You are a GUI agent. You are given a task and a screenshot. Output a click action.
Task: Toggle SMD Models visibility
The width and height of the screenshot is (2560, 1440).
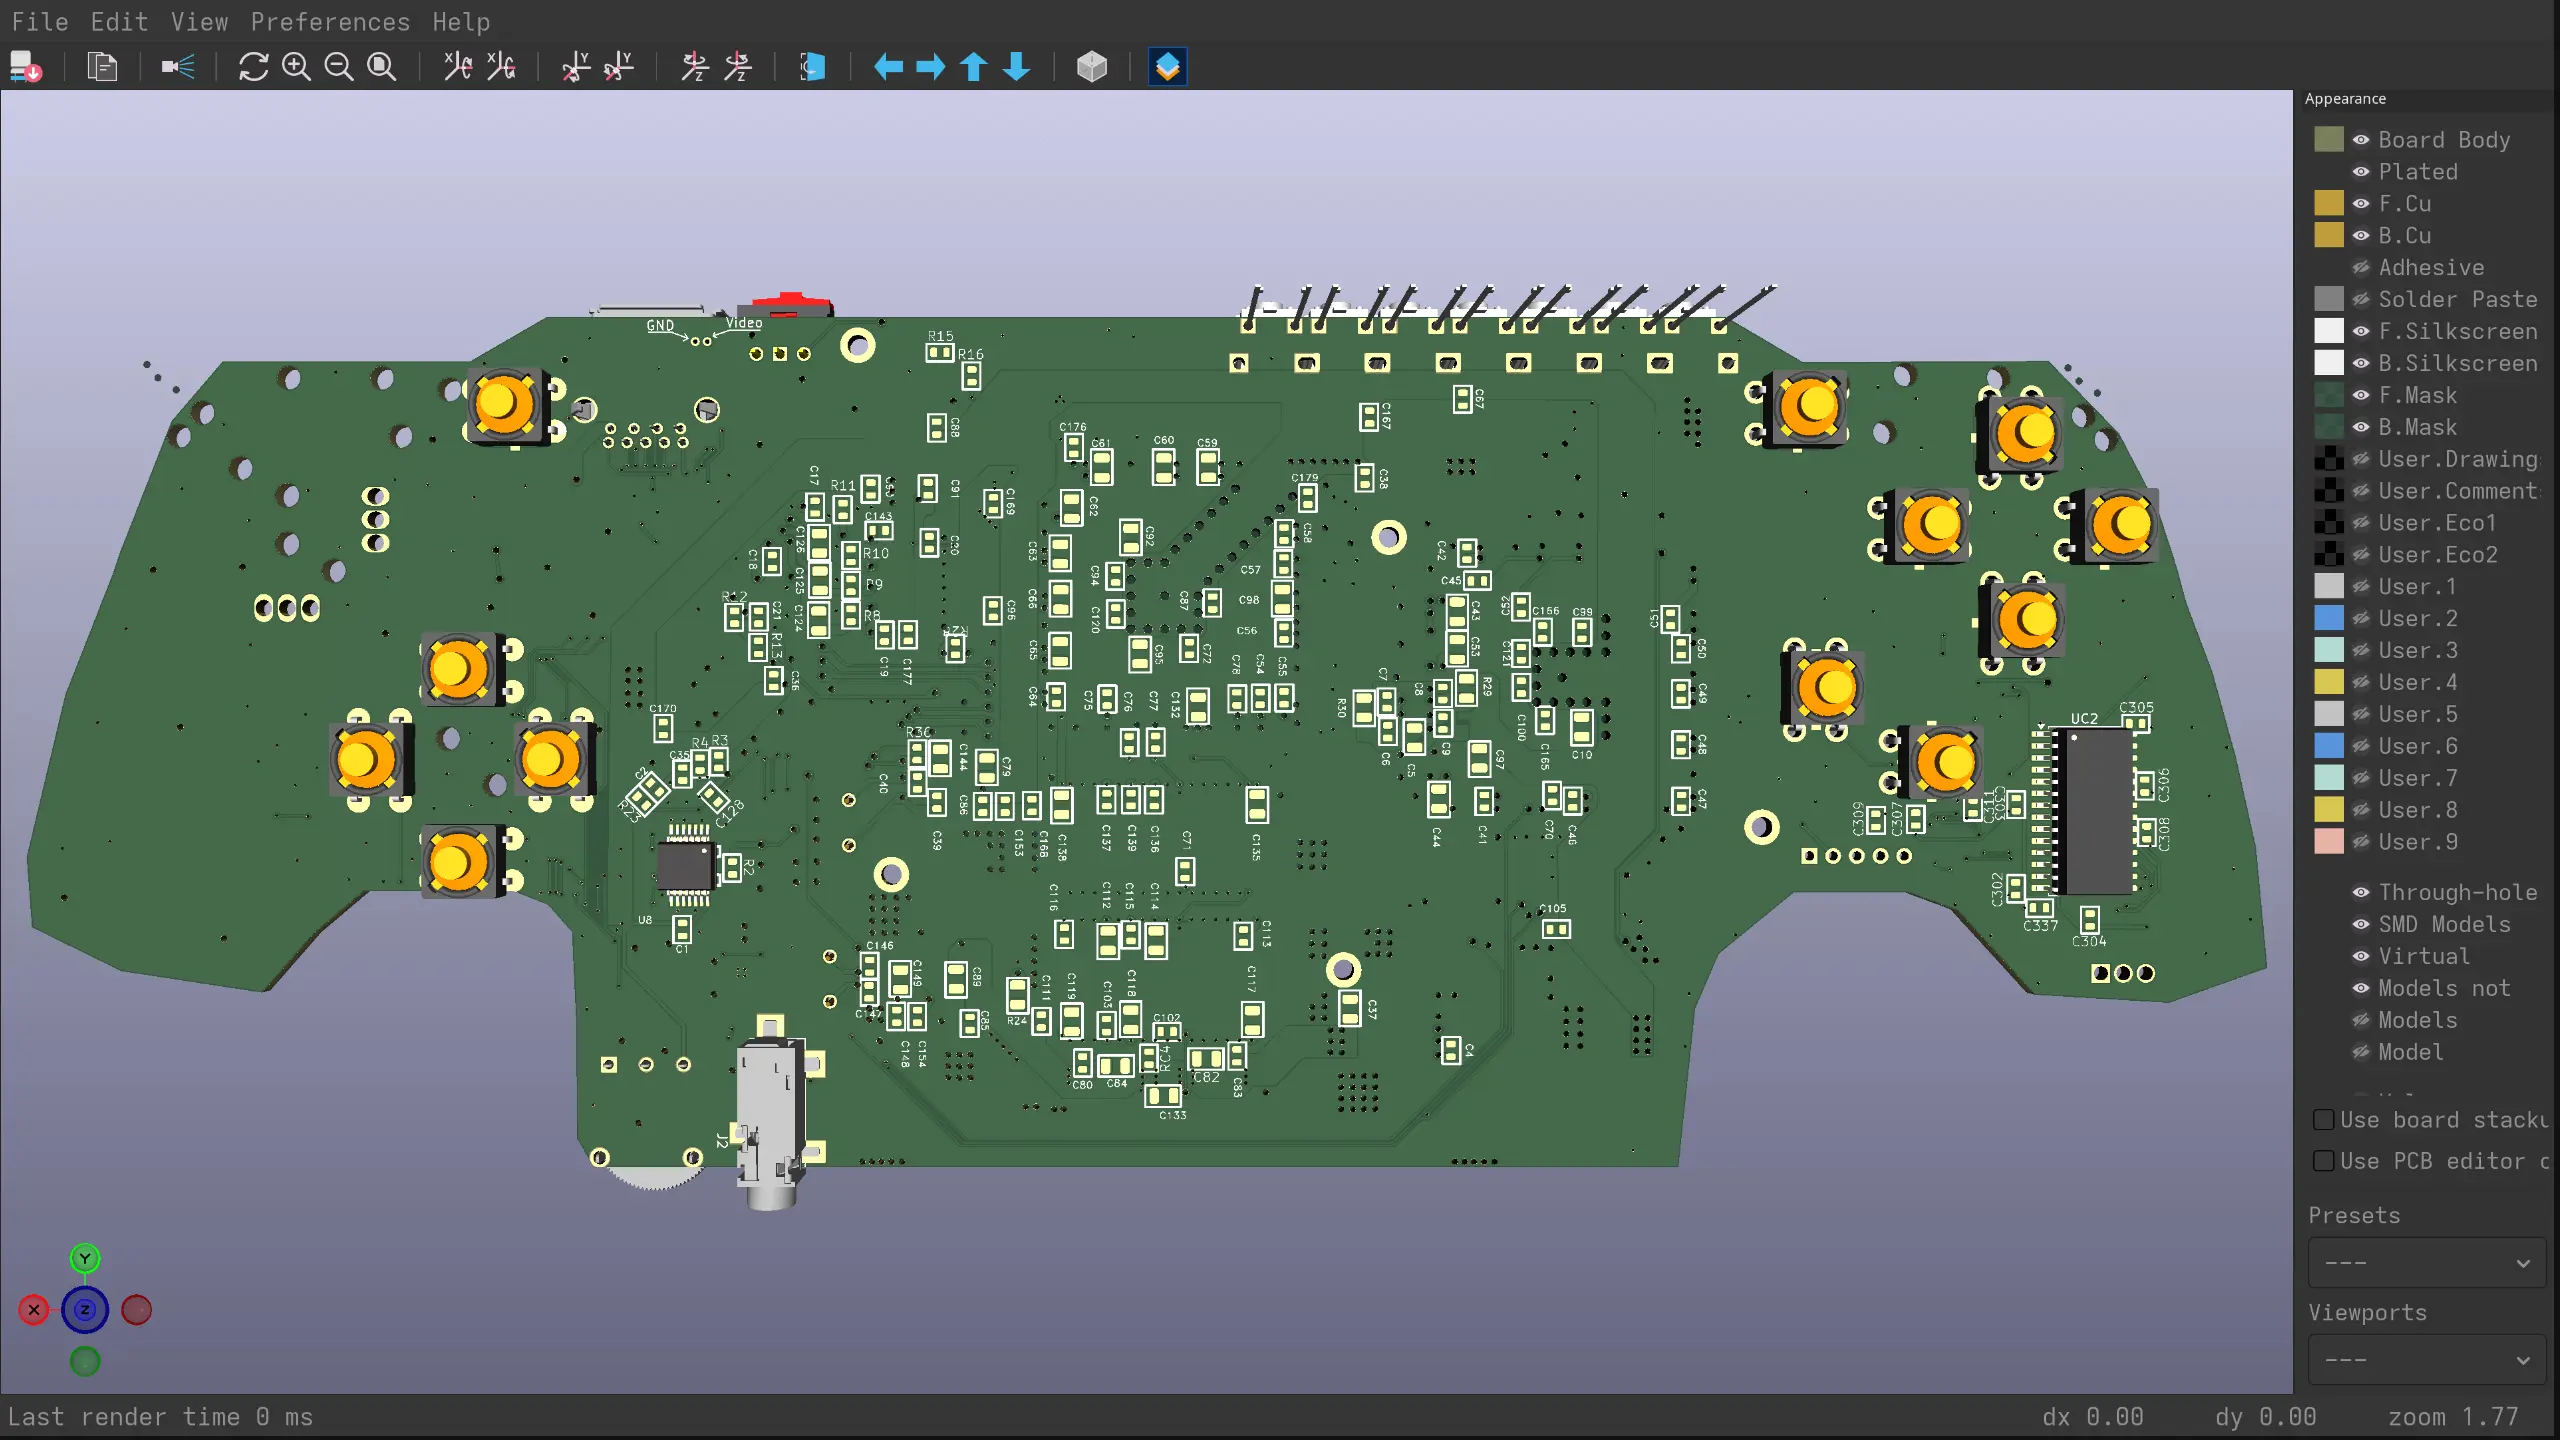2361,924
